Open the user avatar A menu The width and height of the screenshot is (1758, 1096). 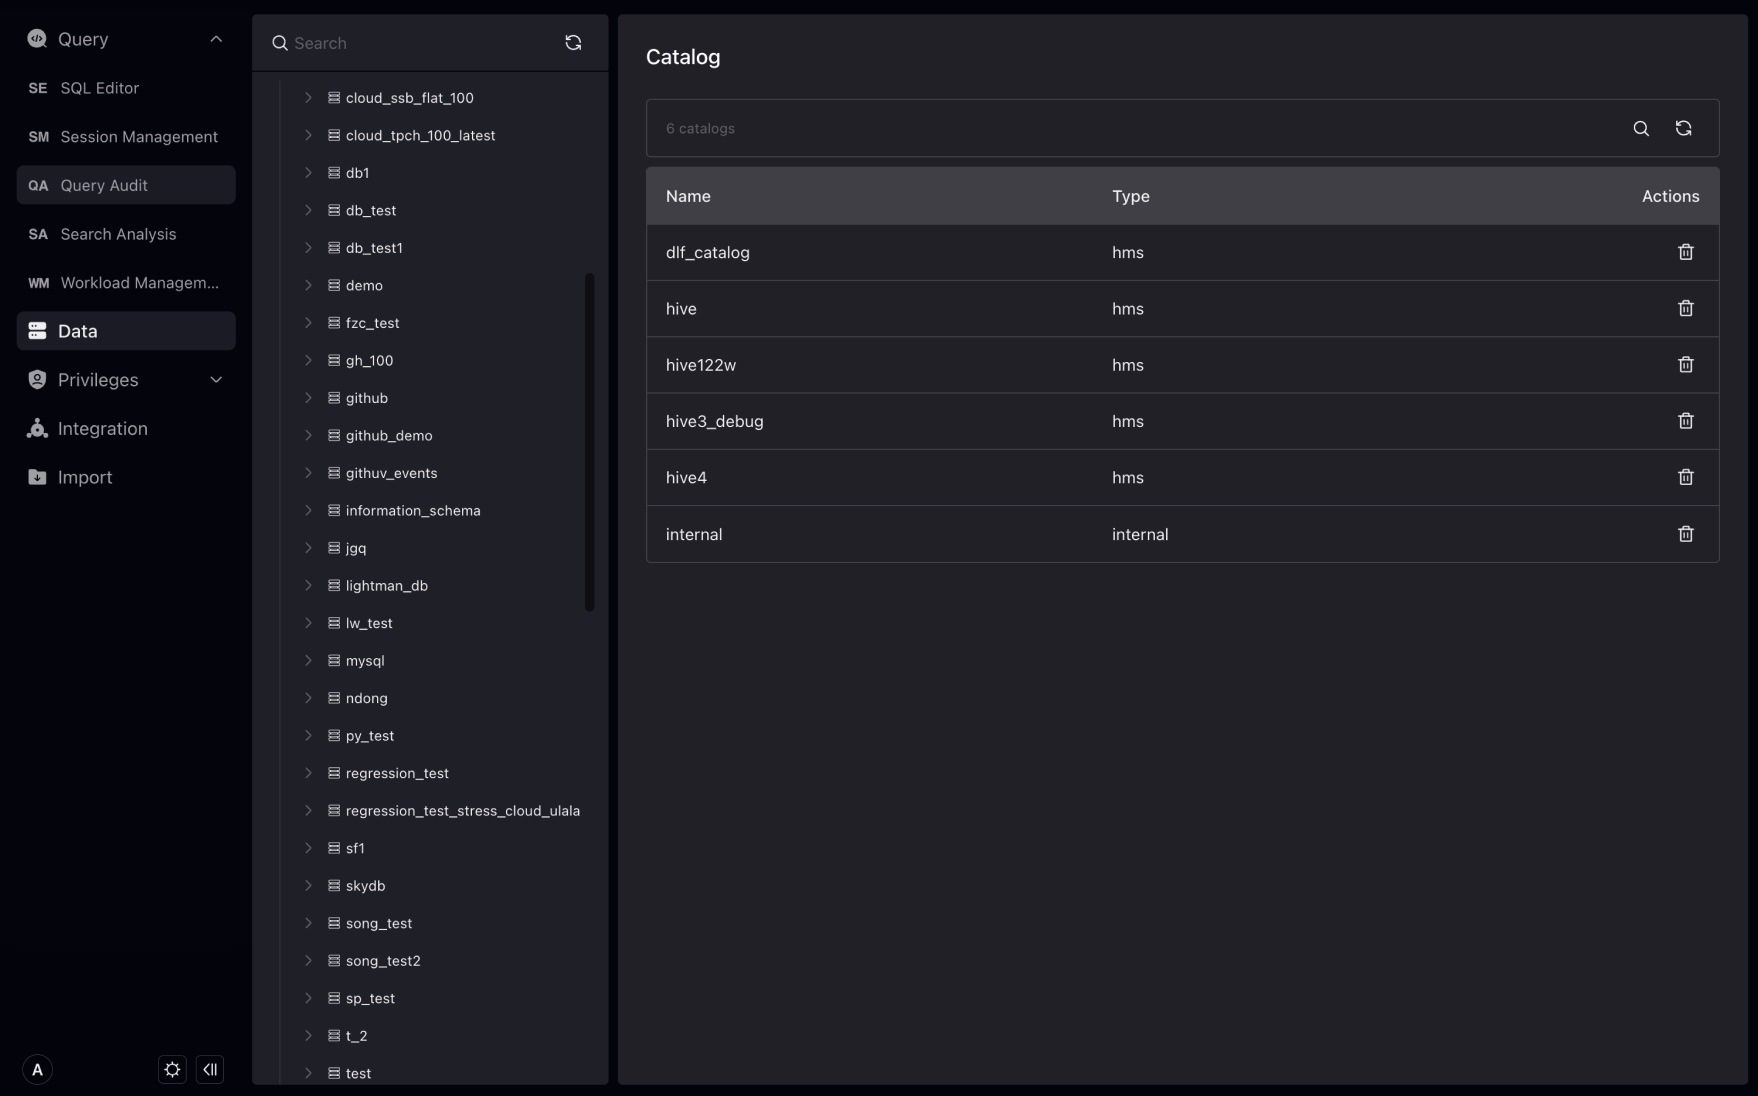pyautogui.click(x=37, y=1069)
